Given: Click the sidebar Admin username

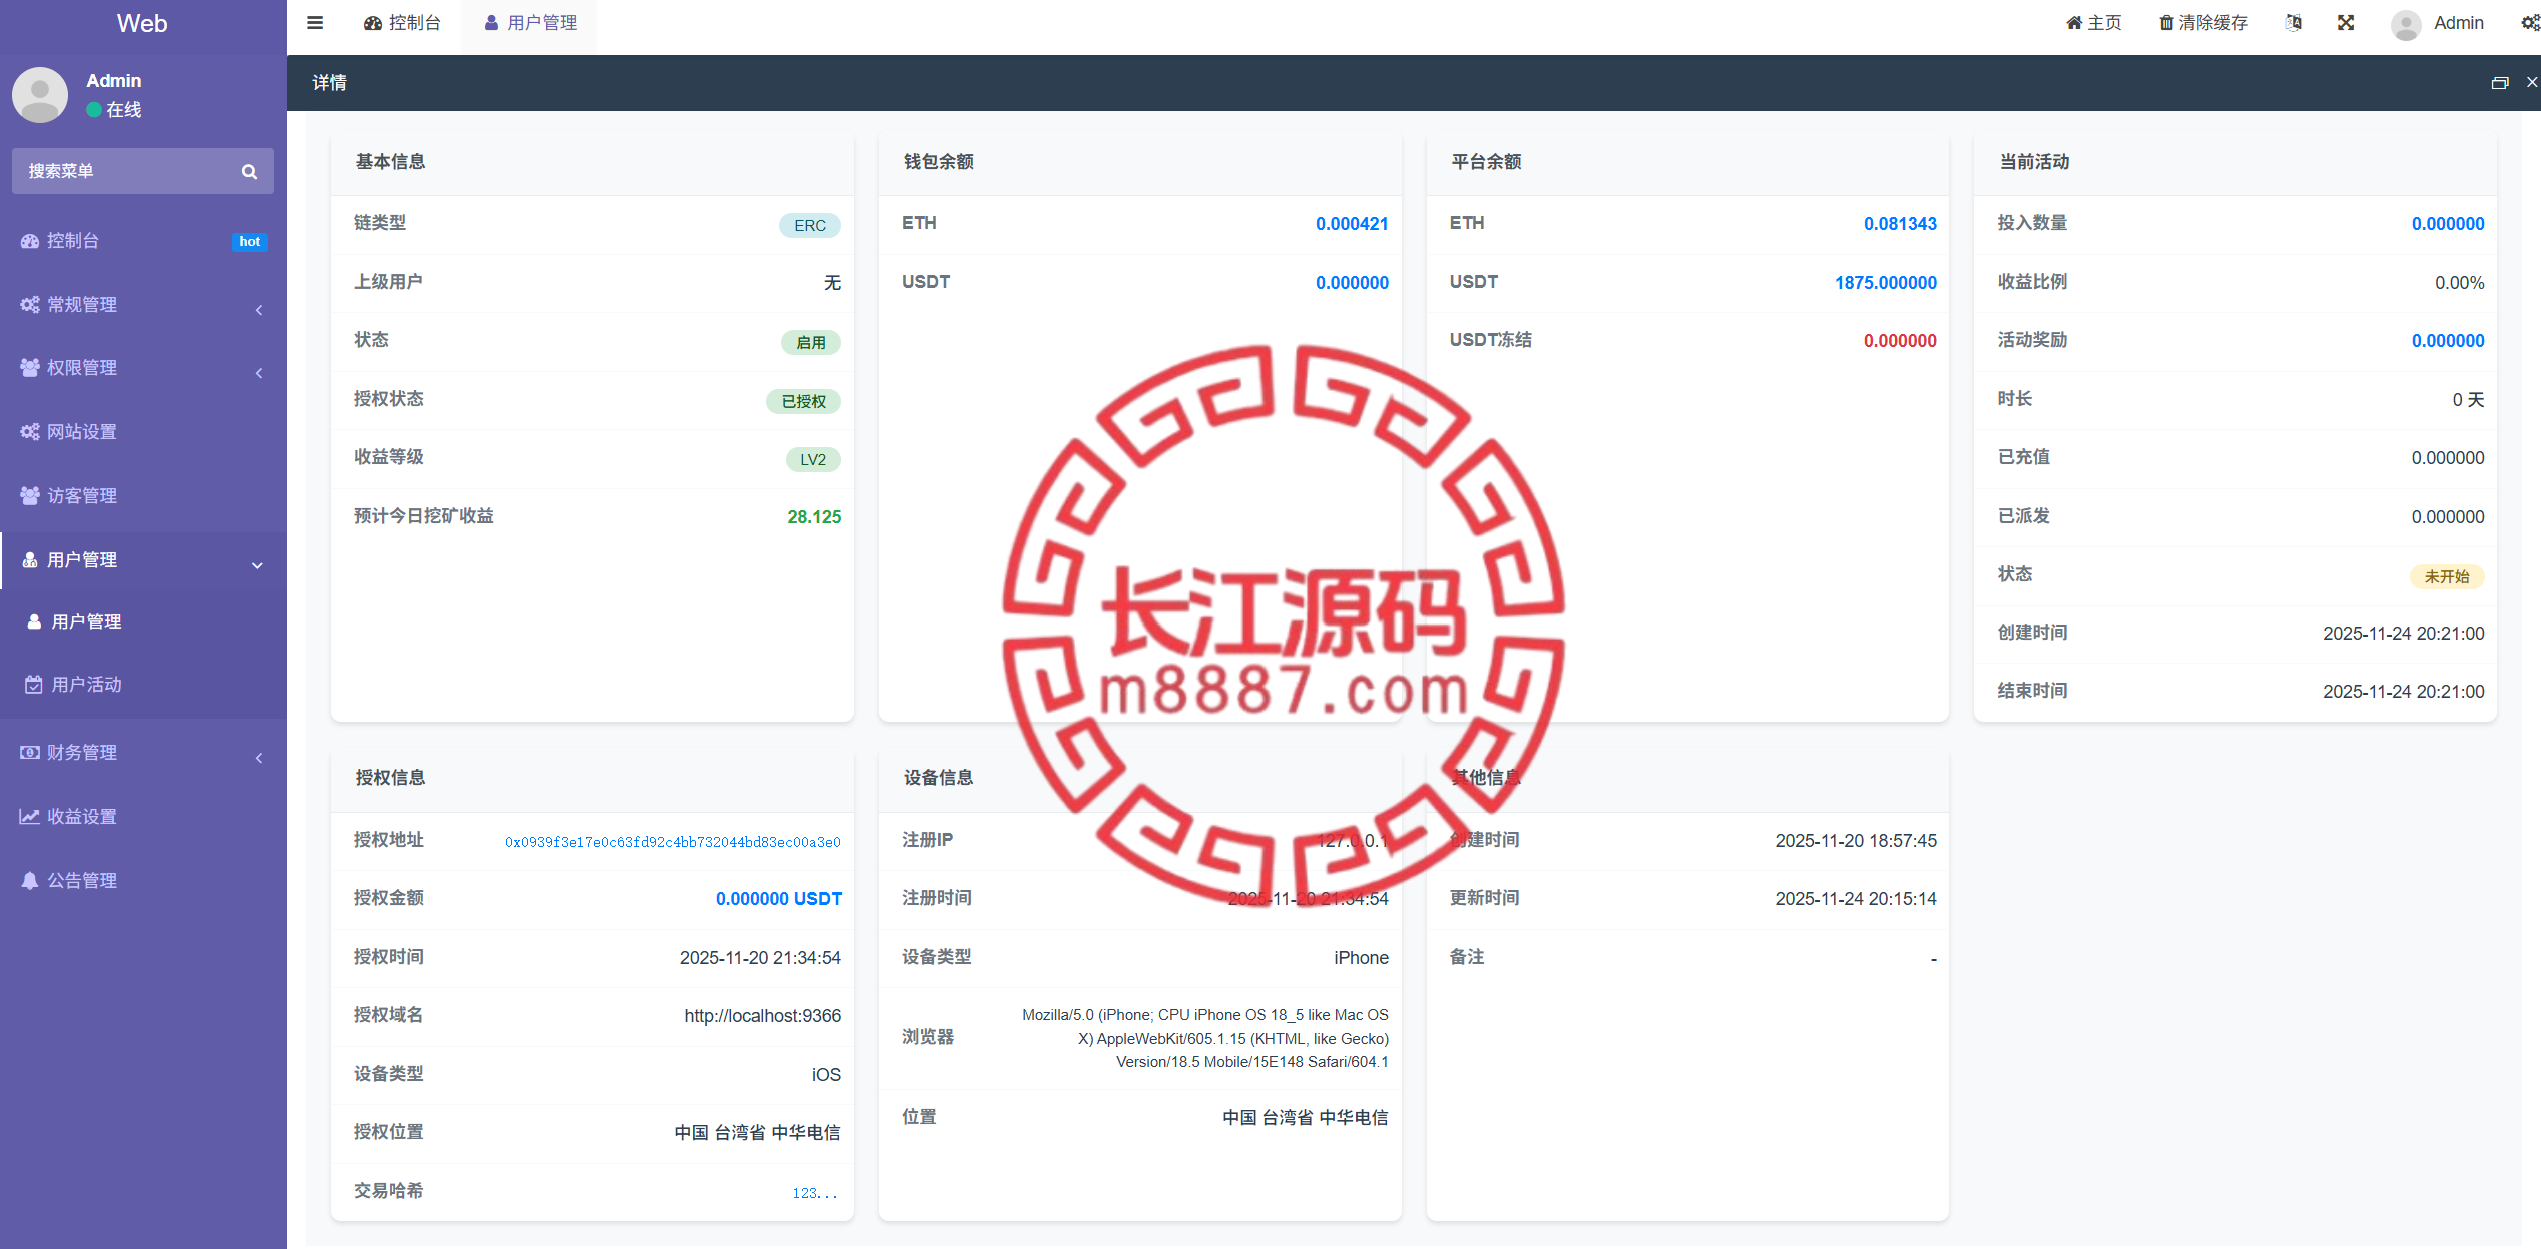Looking at the screenshot, I should click(x=114, y=81).
